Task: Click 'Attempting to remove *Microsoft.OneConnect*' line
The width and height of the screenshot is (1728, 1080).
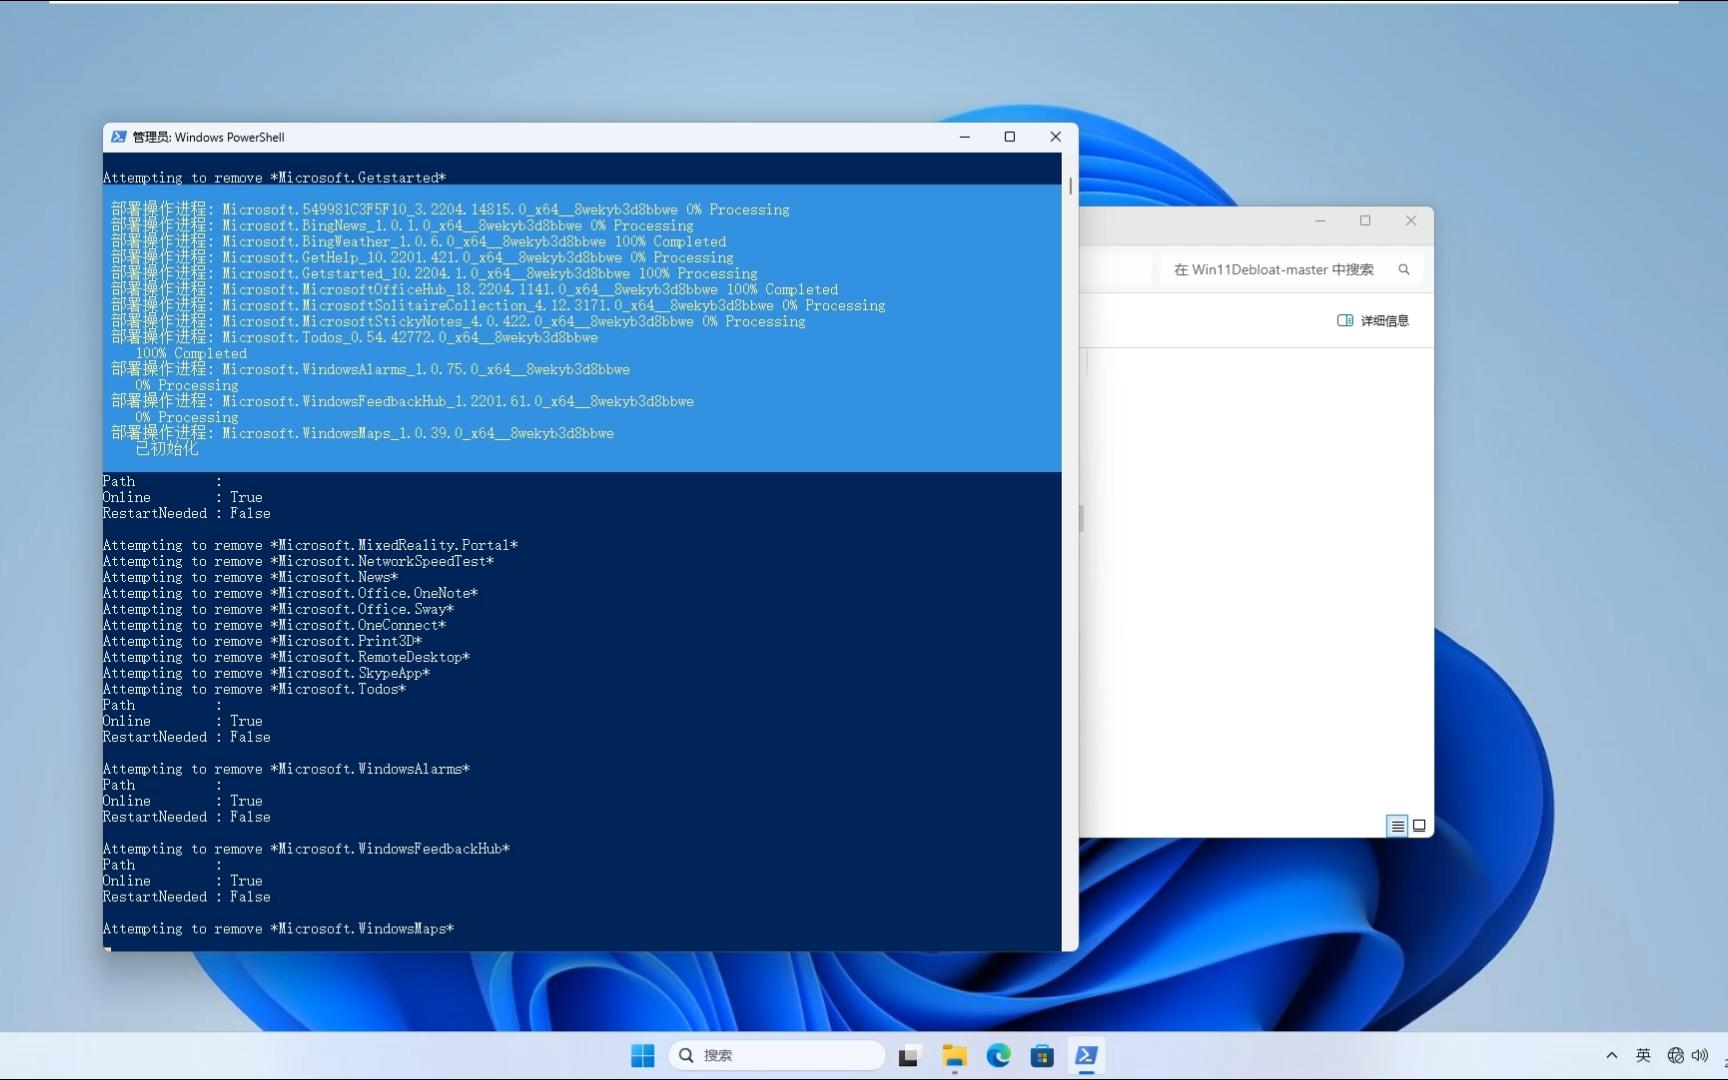Action: pyautogui.click(x=274, y=625)
